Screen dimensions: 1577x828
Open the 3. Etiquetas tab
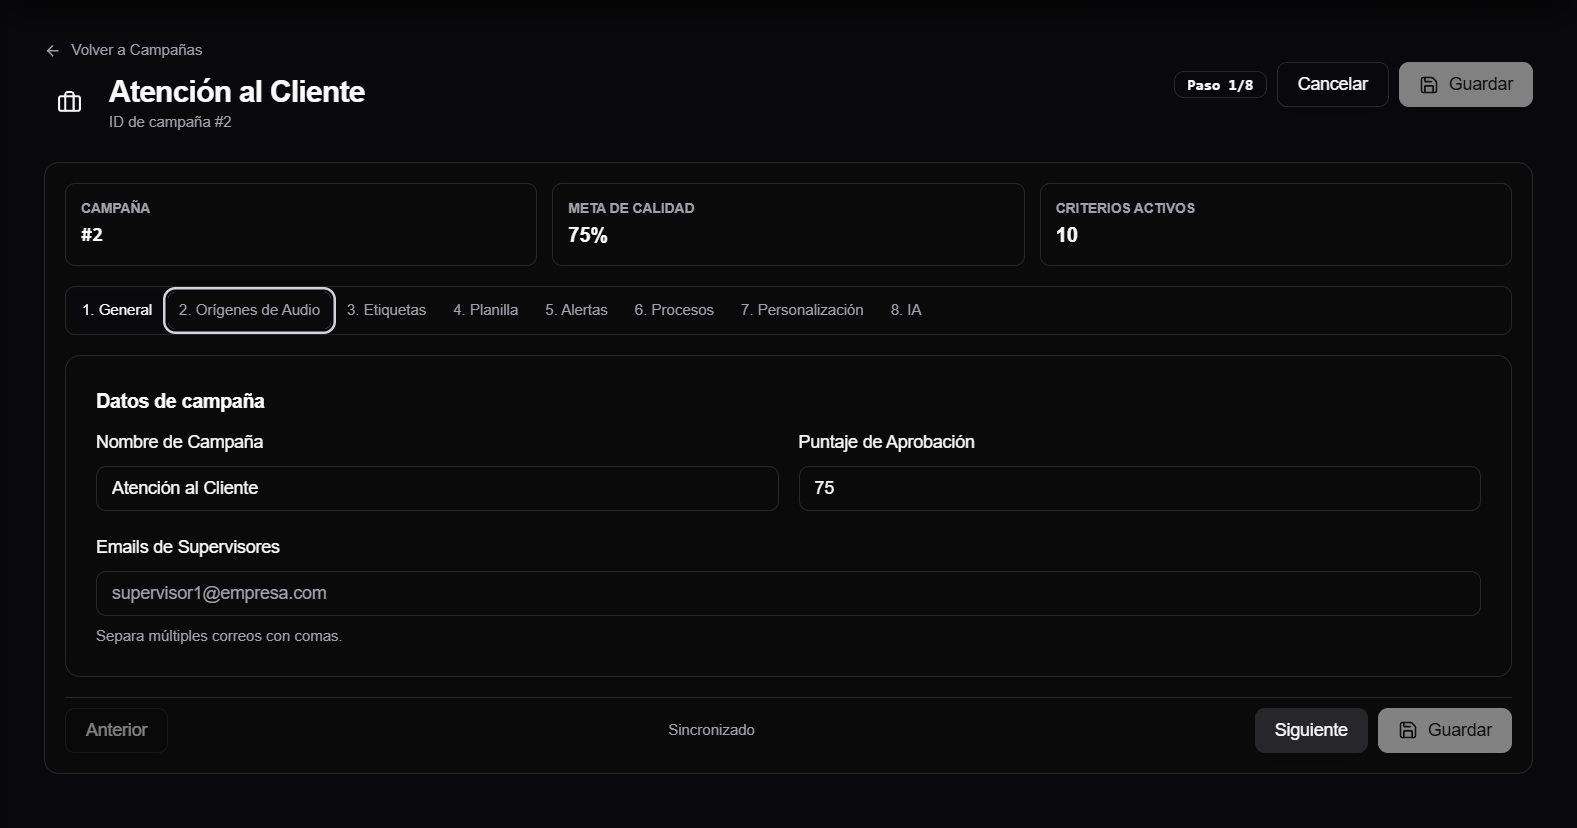tap(386, 310)
